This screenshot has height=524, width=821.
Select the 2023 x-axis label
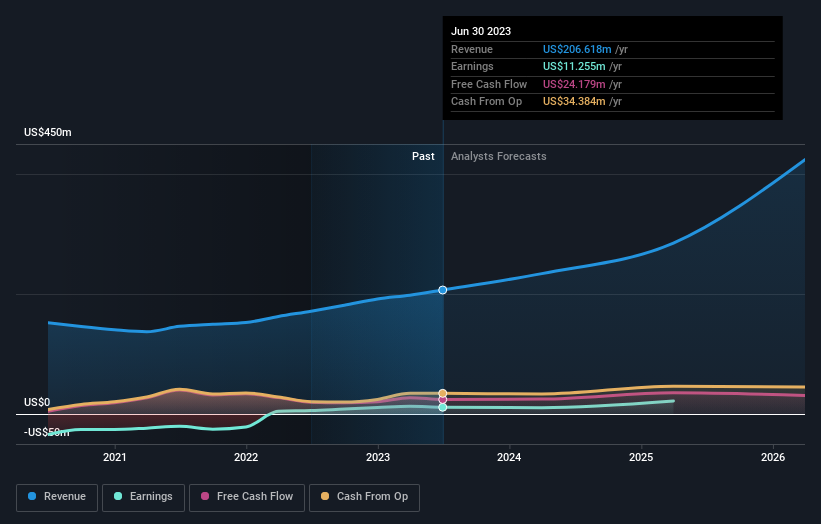pos(378,457)
